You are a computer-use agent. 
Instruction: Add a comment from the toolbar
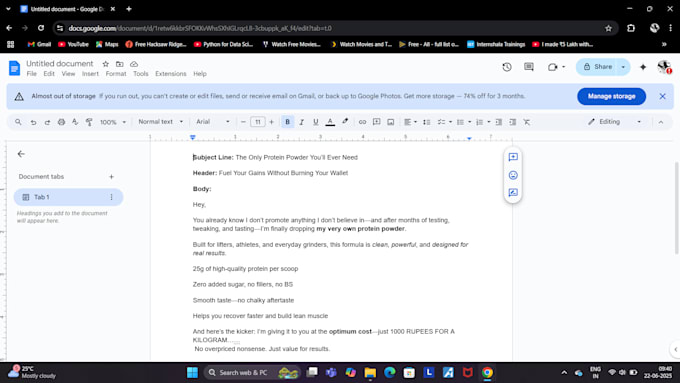tap(376, 122)
